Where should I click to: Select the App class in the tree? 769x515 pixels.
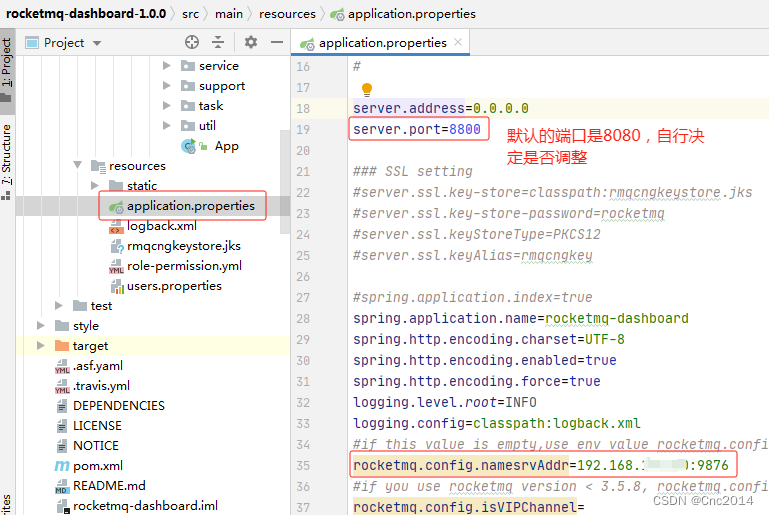click(226, 146)
